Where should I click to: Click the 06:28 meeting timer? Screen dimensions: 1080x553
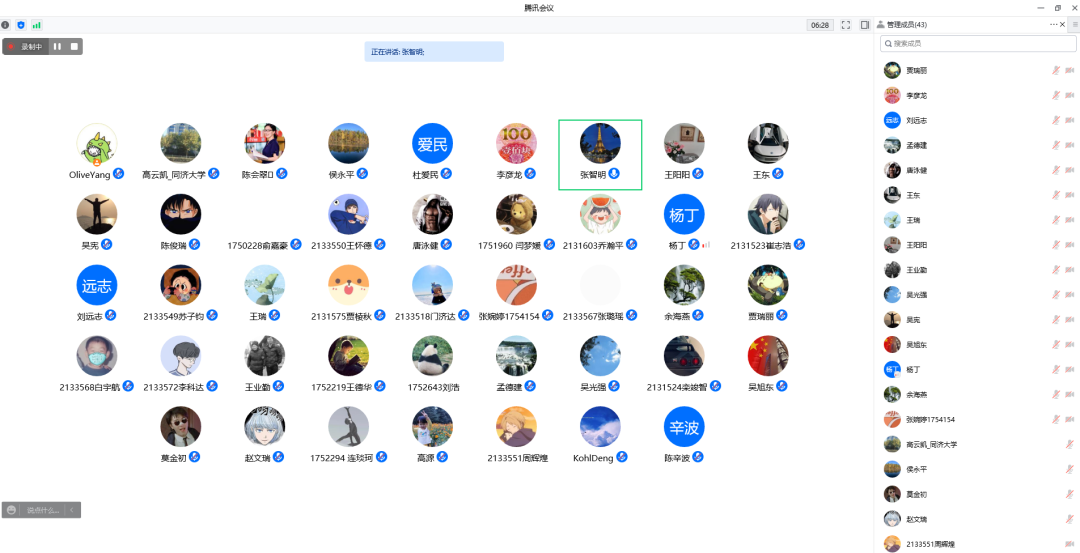pos(820,24)
